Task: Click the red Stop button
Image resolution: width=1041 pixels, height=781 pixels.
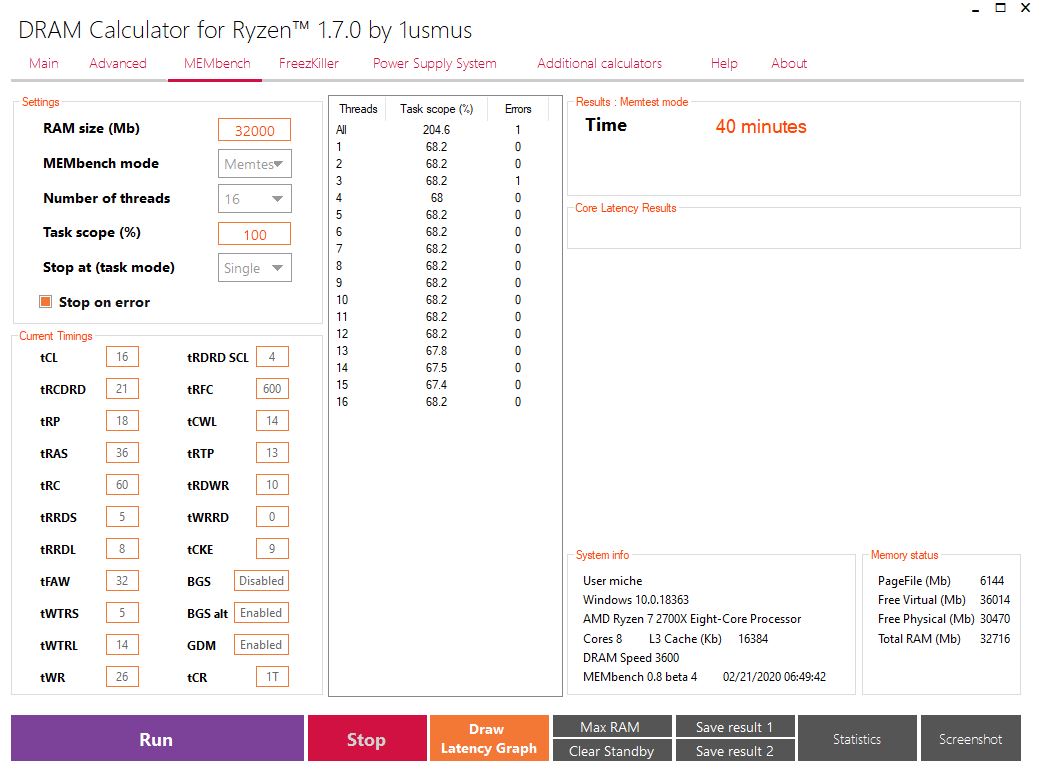Action: point(367,738)
